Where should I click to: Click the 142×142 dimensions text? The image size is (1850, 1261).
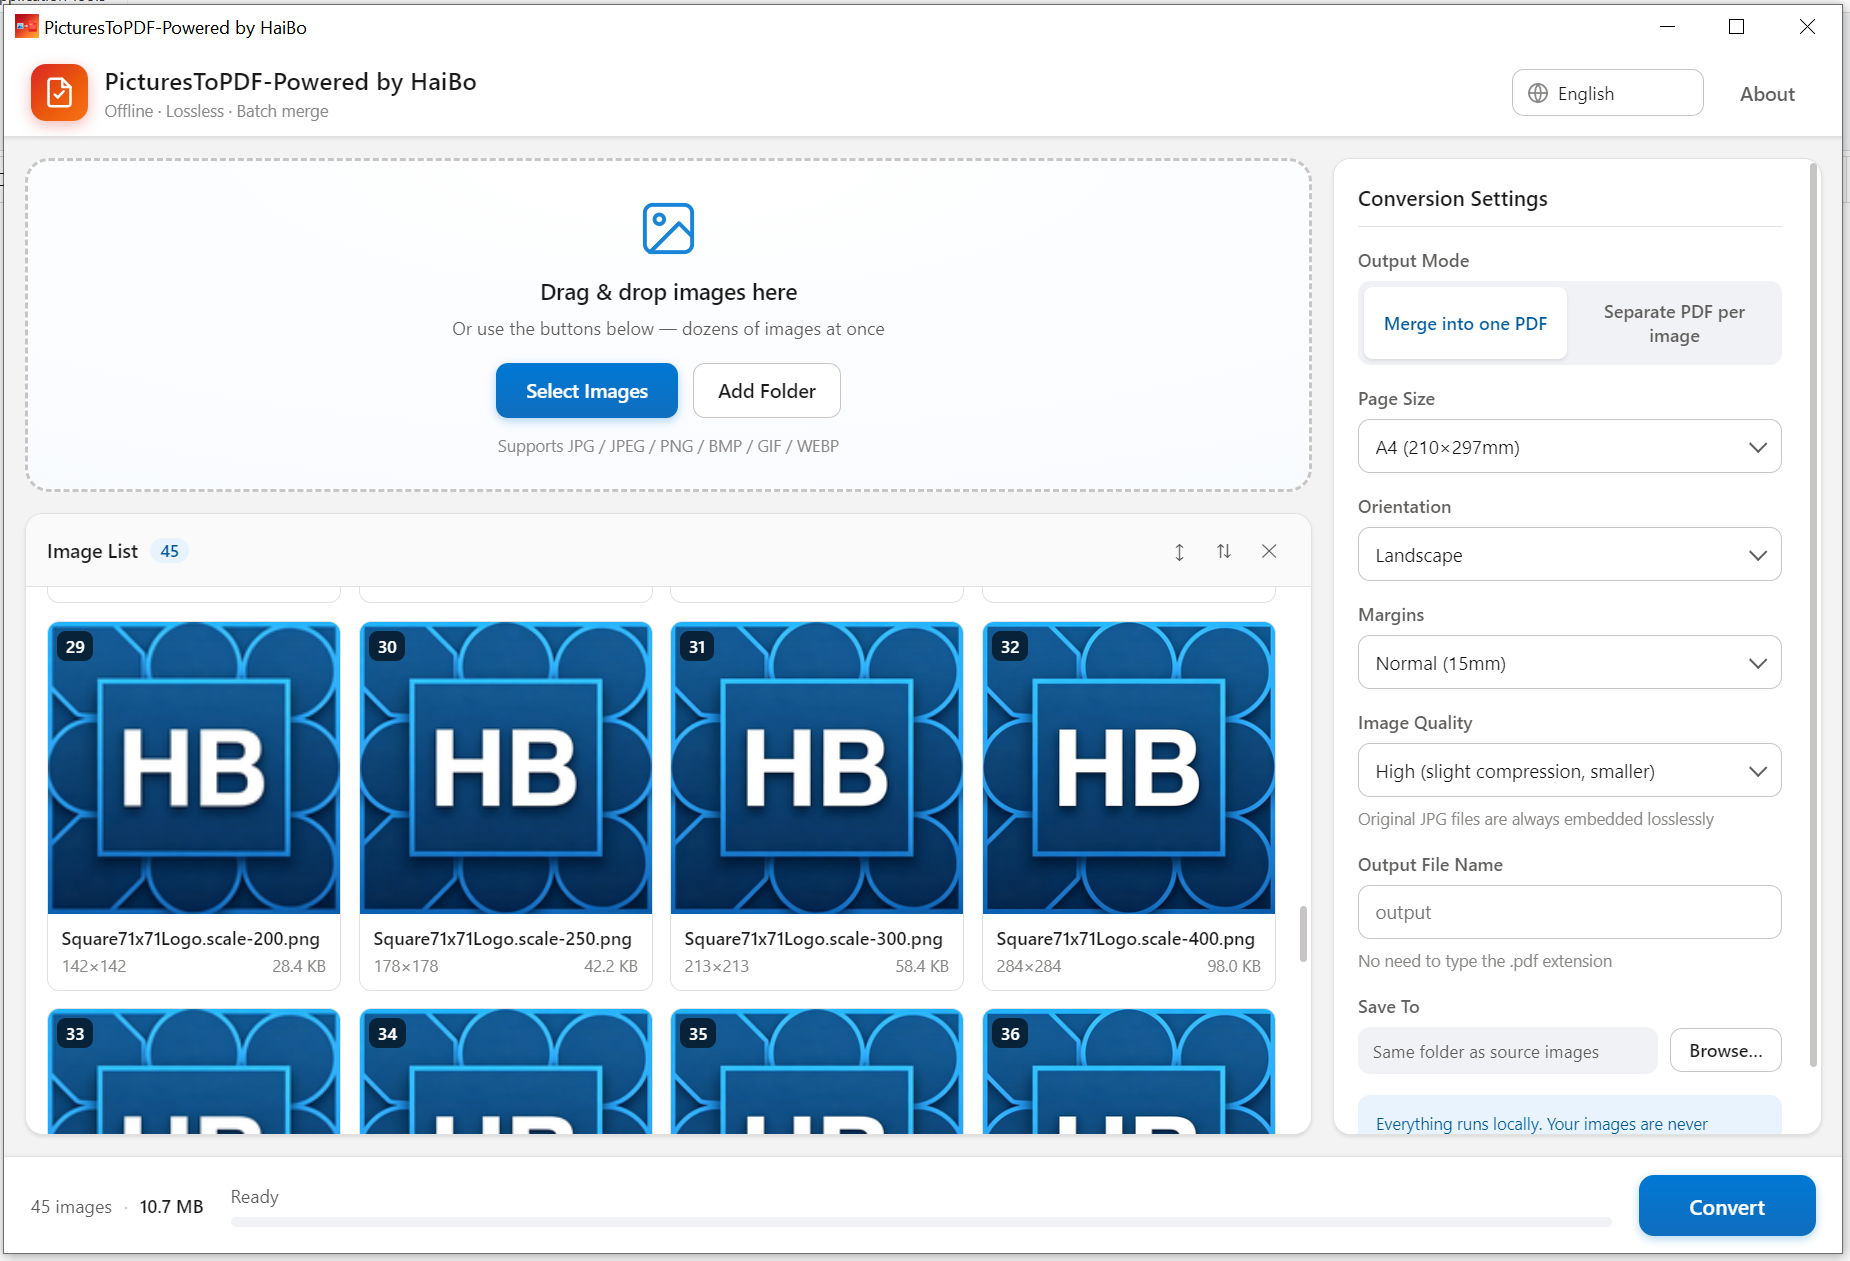click(94, 966)
